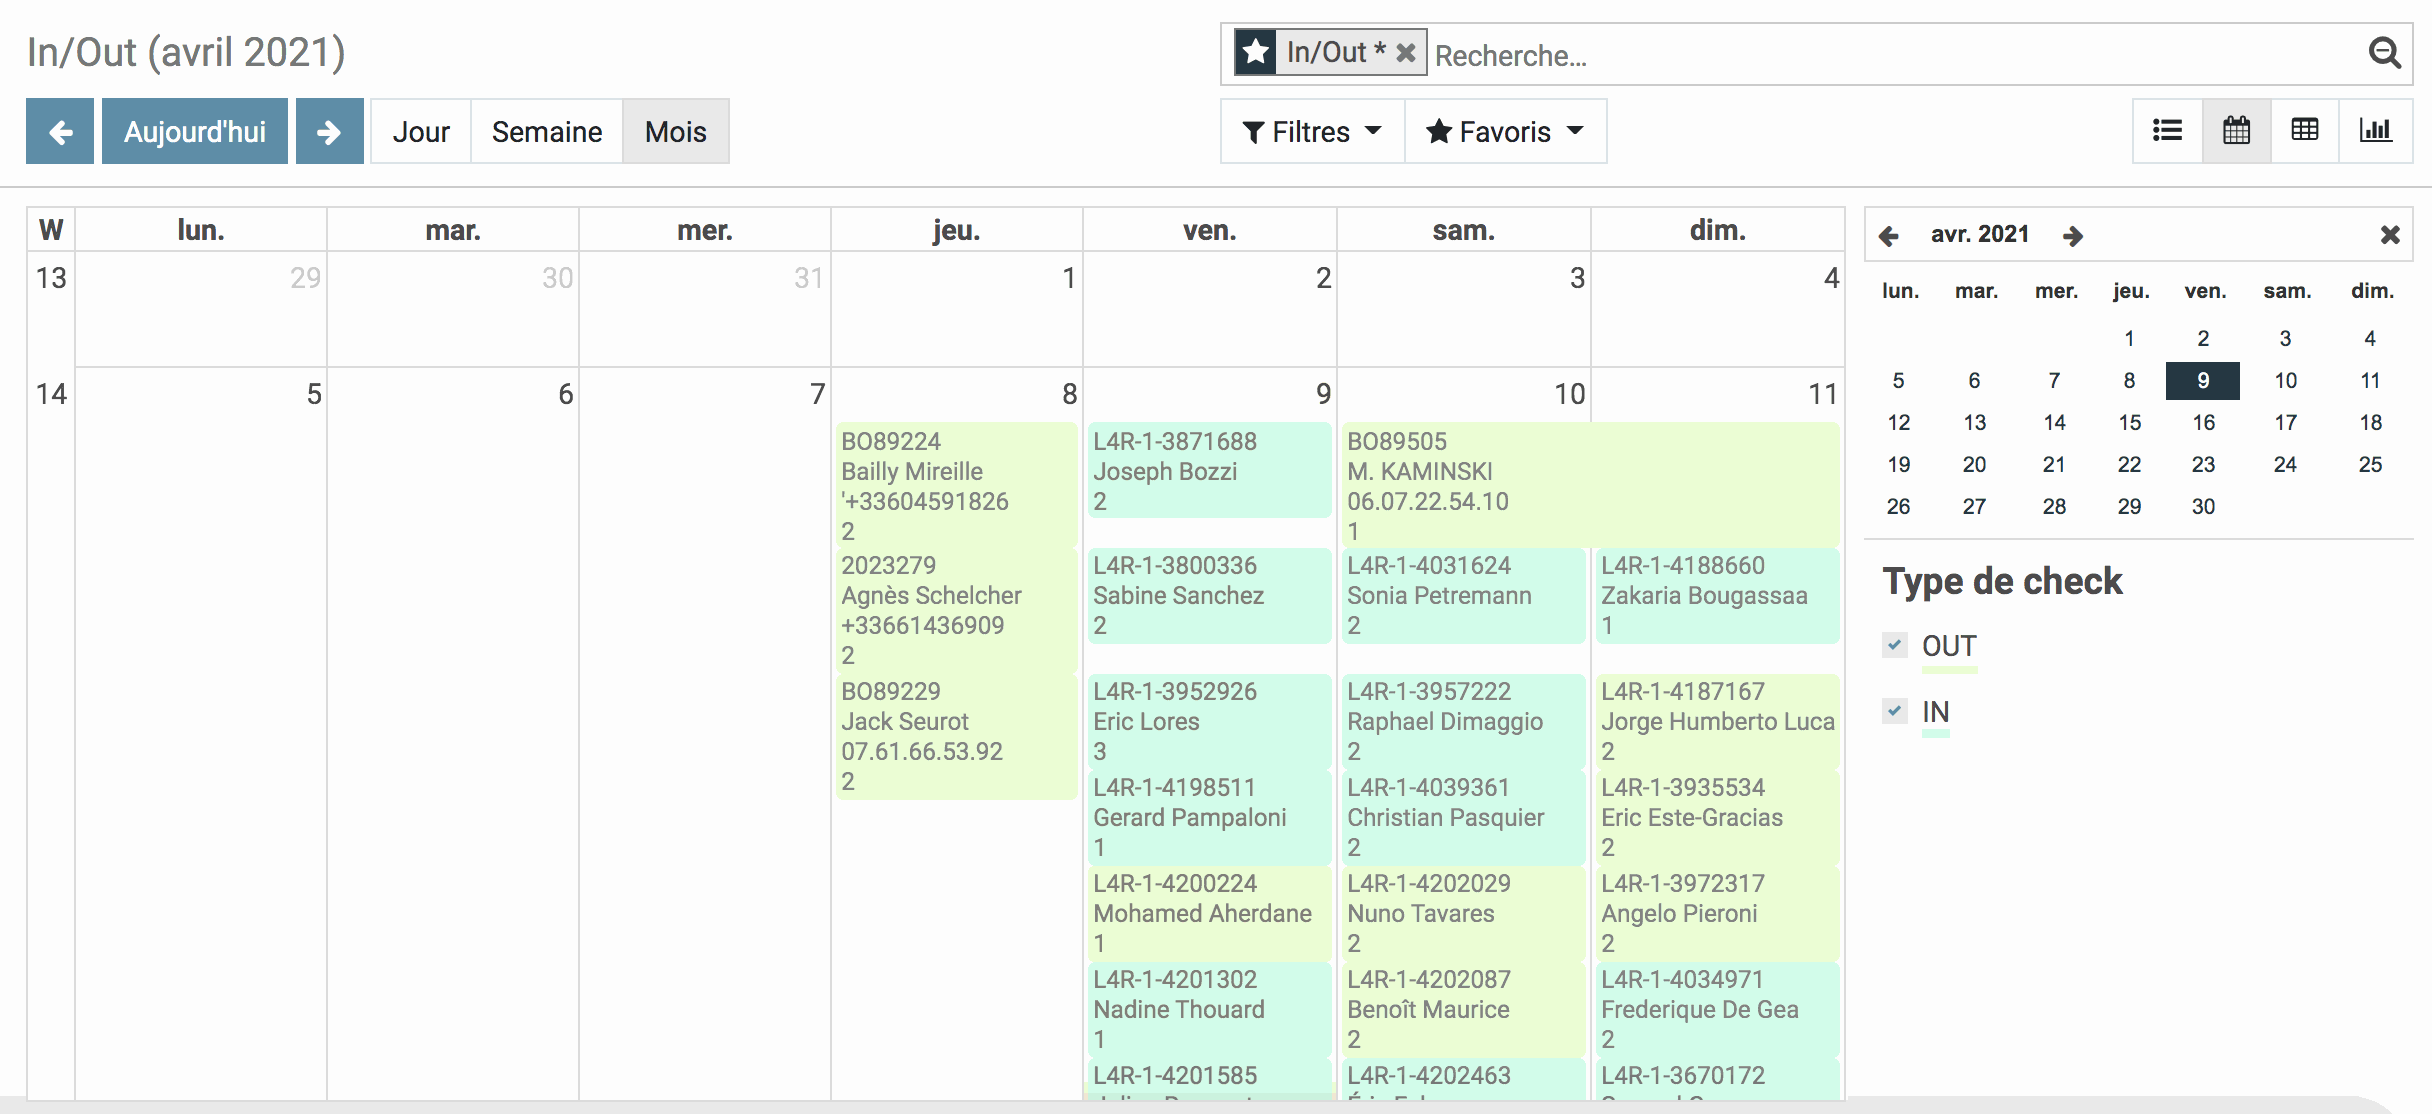
Task: Open the Favoris dropdown
Action: pos(1504,131)
